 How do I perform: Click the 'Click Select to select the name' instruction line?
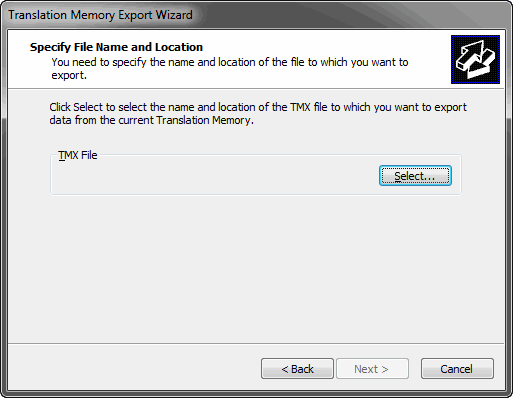pyautogui.click(x=258, y=107)
